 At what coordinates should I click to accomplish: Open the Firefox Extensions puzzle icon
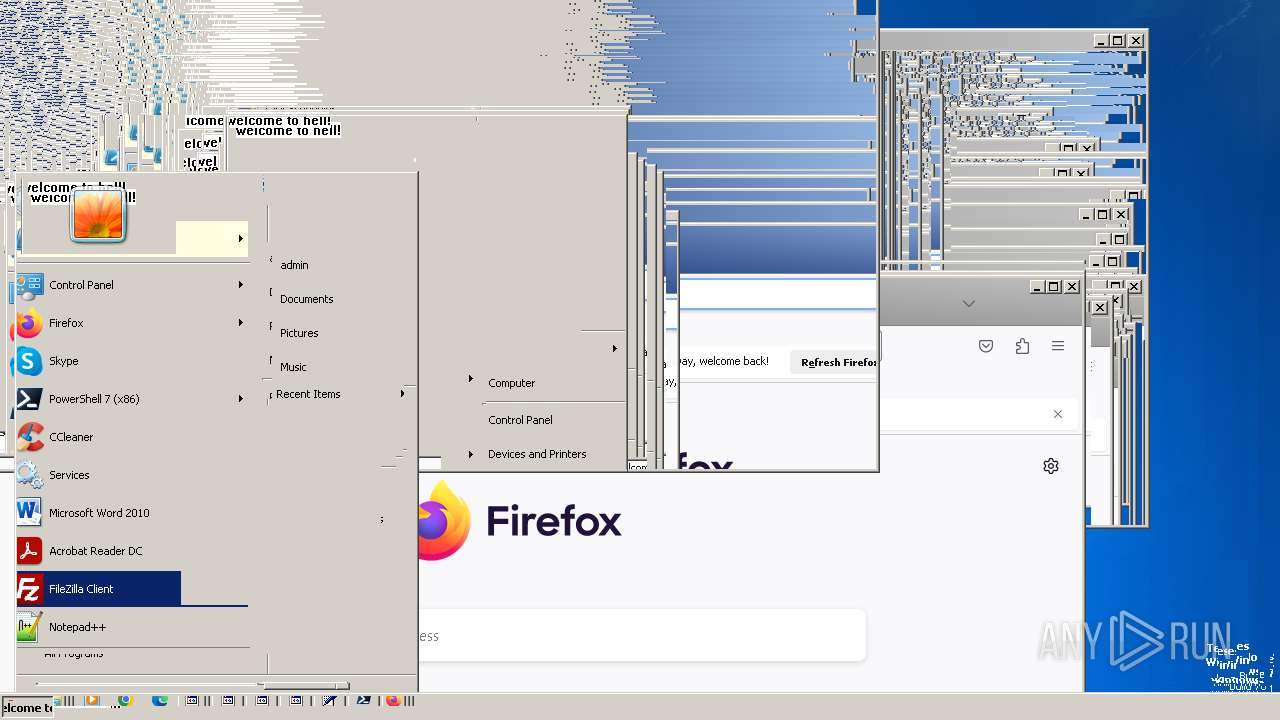point(1022,346)
